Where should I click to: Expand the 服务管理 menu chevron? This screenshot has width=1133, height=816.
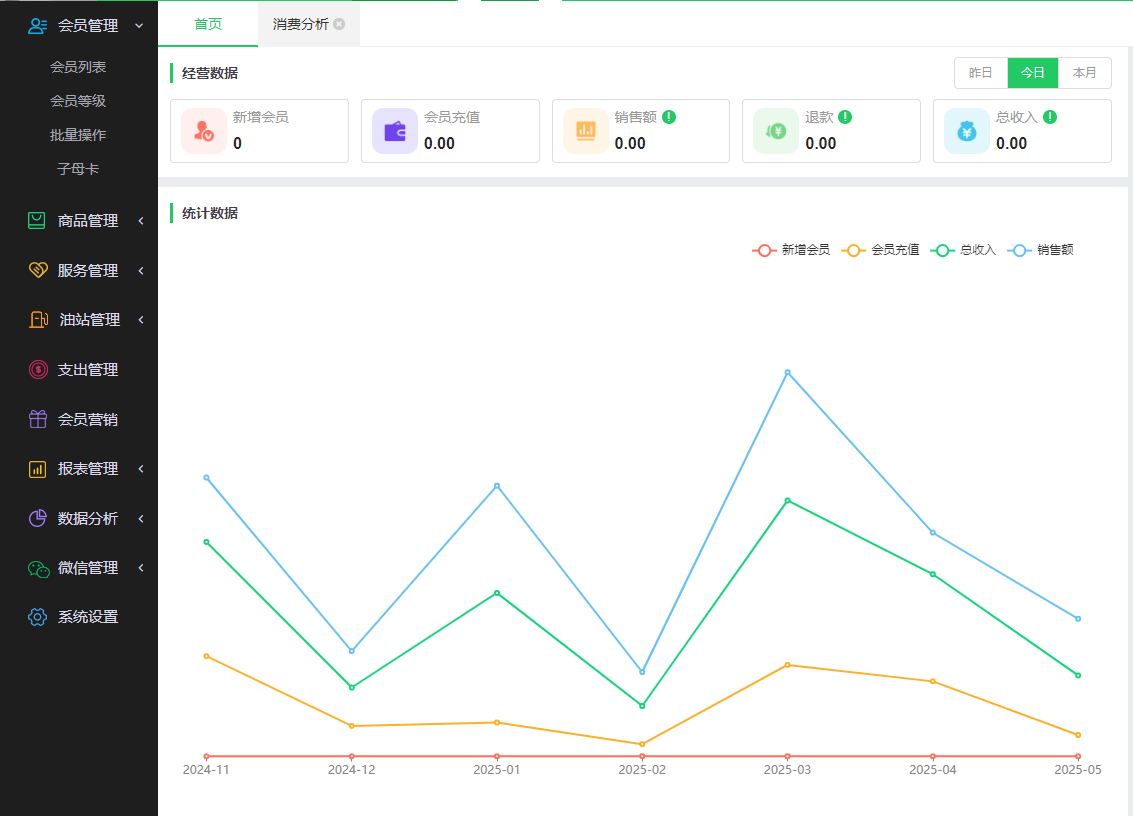pos(141,270)
